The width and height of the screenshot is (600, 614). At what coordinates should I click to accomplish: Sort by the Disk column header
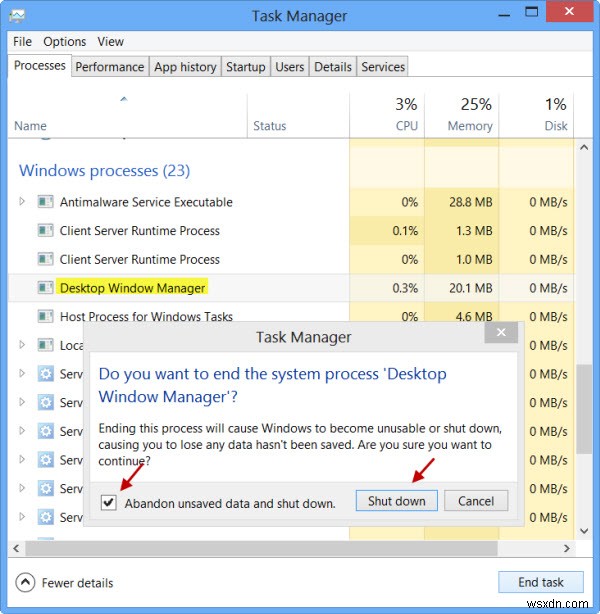(536, 115)
